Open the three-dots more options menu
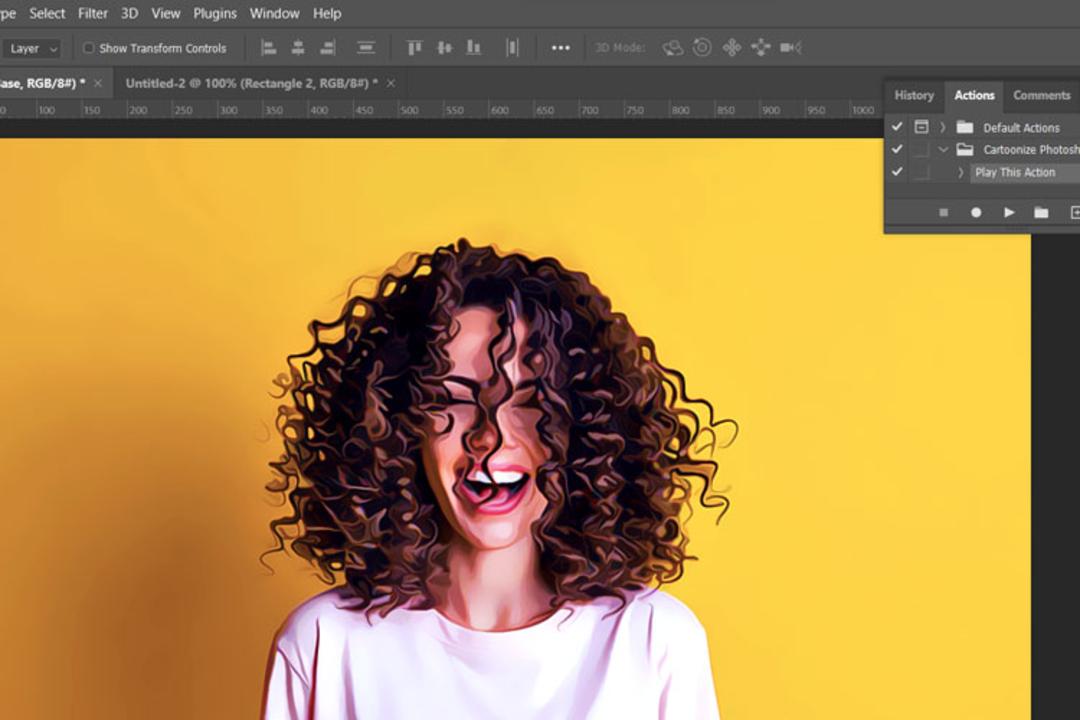The width and height of the screenshot is (1080, 720). tap(561, 48)
